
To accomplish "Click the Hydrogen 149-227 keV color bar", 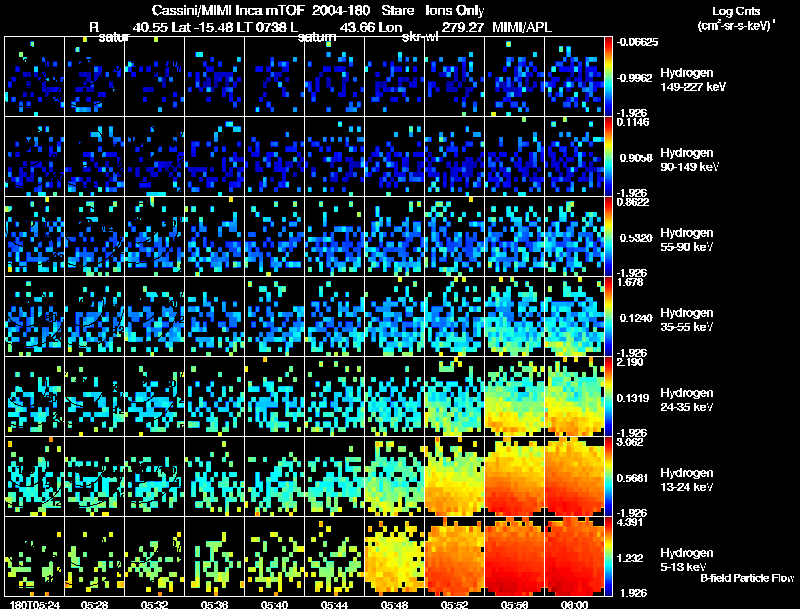I will pyautogui.click(x=608, y=77).
